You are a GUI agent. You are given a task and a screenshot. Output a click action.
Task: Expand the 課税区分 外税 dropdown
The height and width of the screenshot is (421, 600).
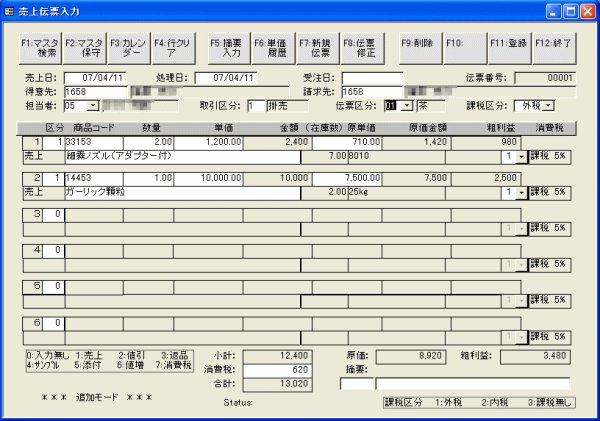coord(549,105)
